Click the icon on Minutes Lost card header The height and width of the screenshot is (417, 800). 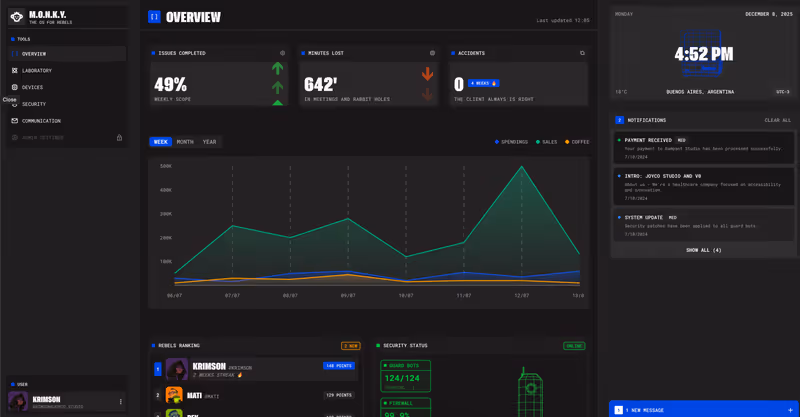click(x=432, y=53)
